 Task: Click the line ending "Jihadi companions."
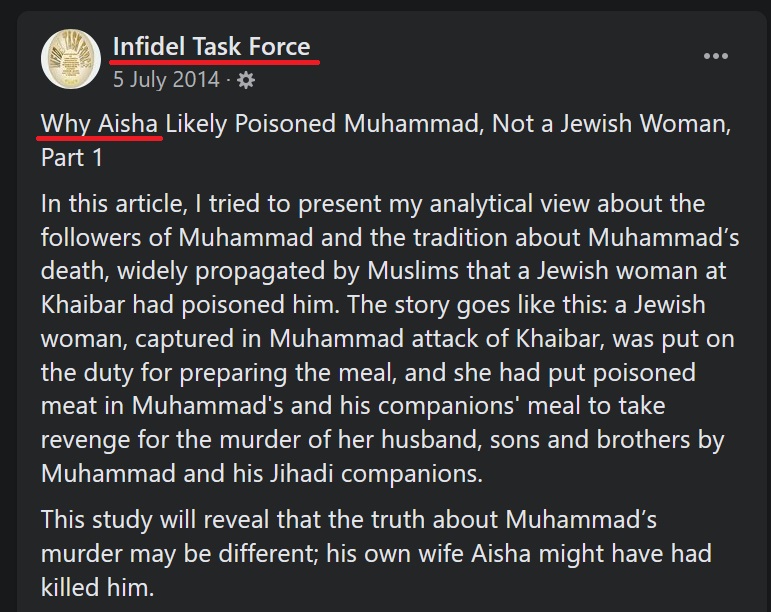point(262,472)
